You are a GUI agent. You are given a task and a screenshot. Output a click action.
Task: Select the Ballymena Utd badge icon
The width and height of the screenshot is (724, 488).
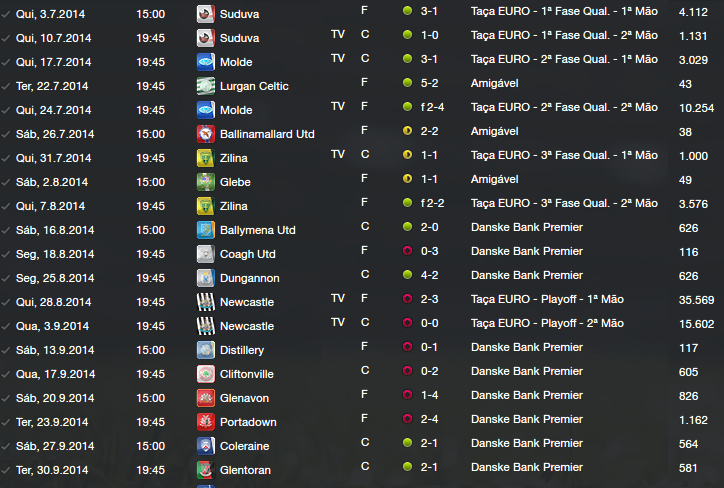[x=205, y=230]
